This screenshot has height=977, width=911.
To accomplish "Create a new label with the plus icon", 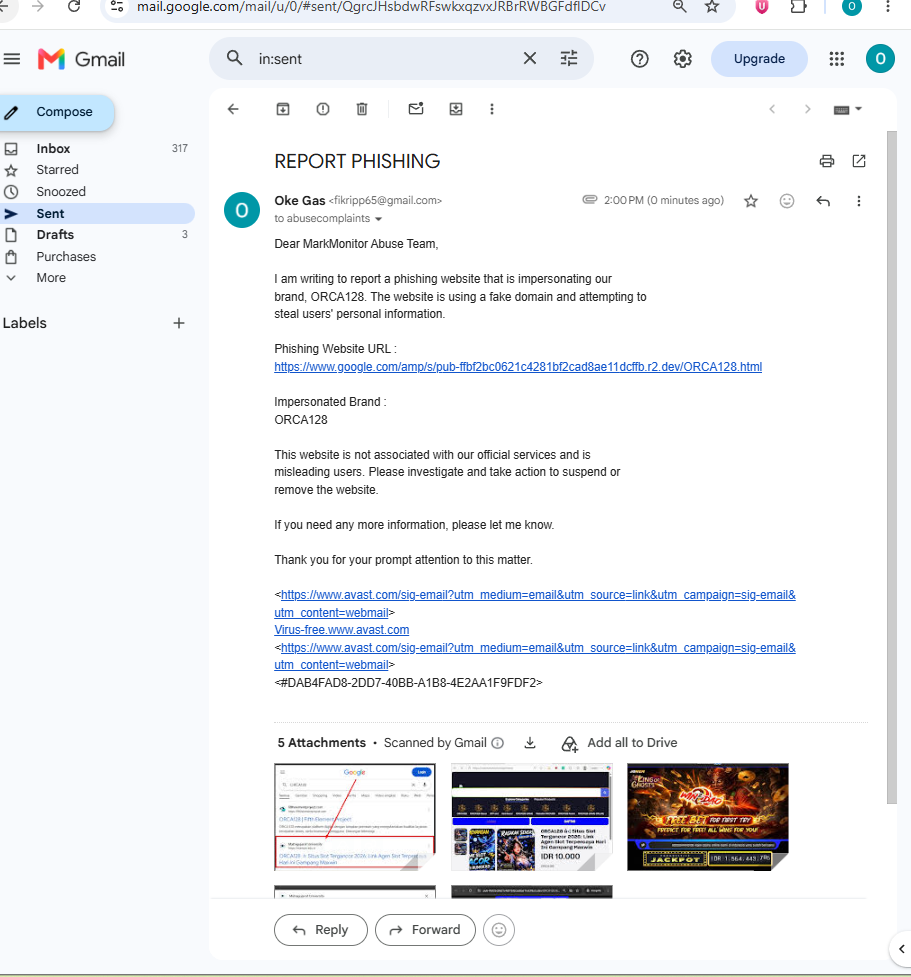I will click(179, 323).
